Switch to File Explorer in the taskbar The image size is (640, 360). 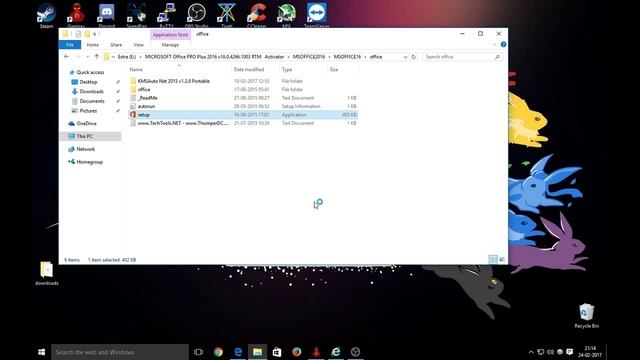tap(258, 352)
